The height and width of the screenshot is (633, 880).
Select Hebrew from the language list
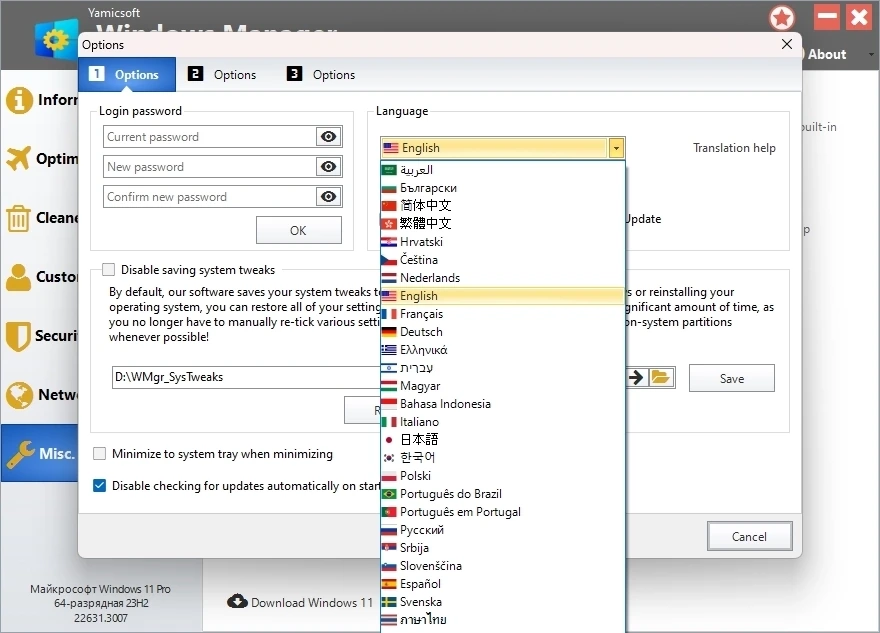(x=503, y=368)
